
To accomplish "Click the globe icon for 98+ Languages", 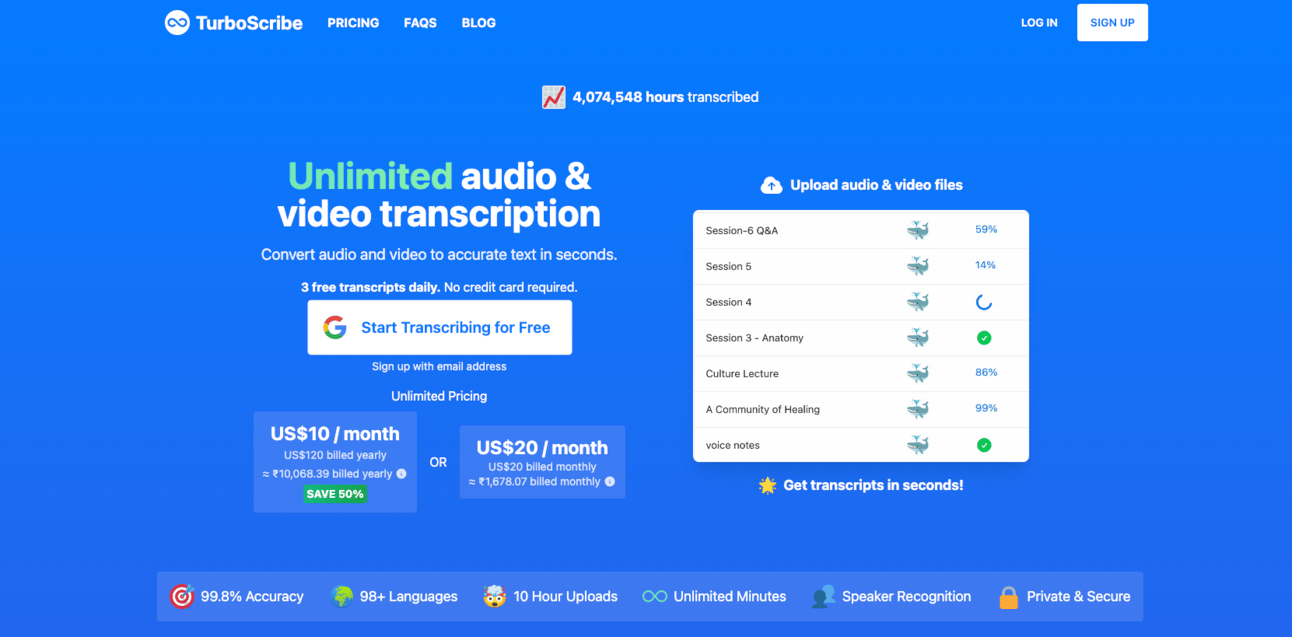I will click(342, 596).
